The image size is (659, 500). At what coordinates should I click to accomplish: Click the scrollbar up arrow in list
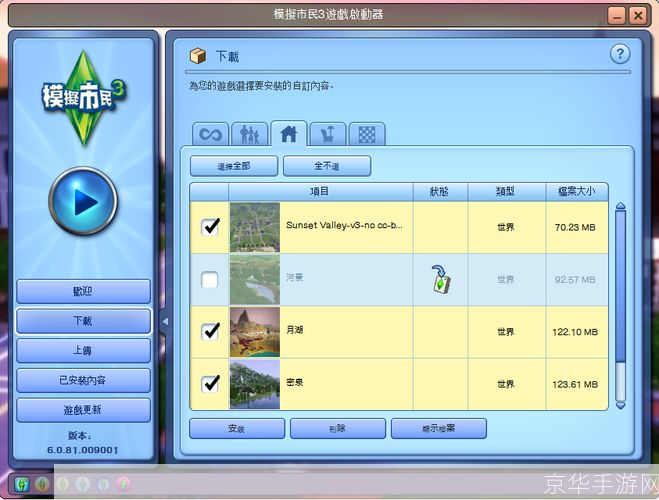[620, 209]
